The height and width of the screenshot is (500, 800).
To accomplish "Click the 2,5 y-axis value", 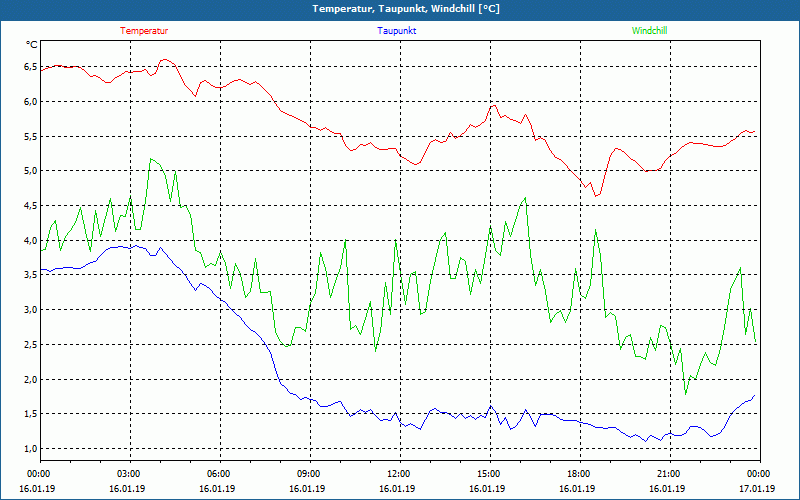I will (x=31, y=344).
